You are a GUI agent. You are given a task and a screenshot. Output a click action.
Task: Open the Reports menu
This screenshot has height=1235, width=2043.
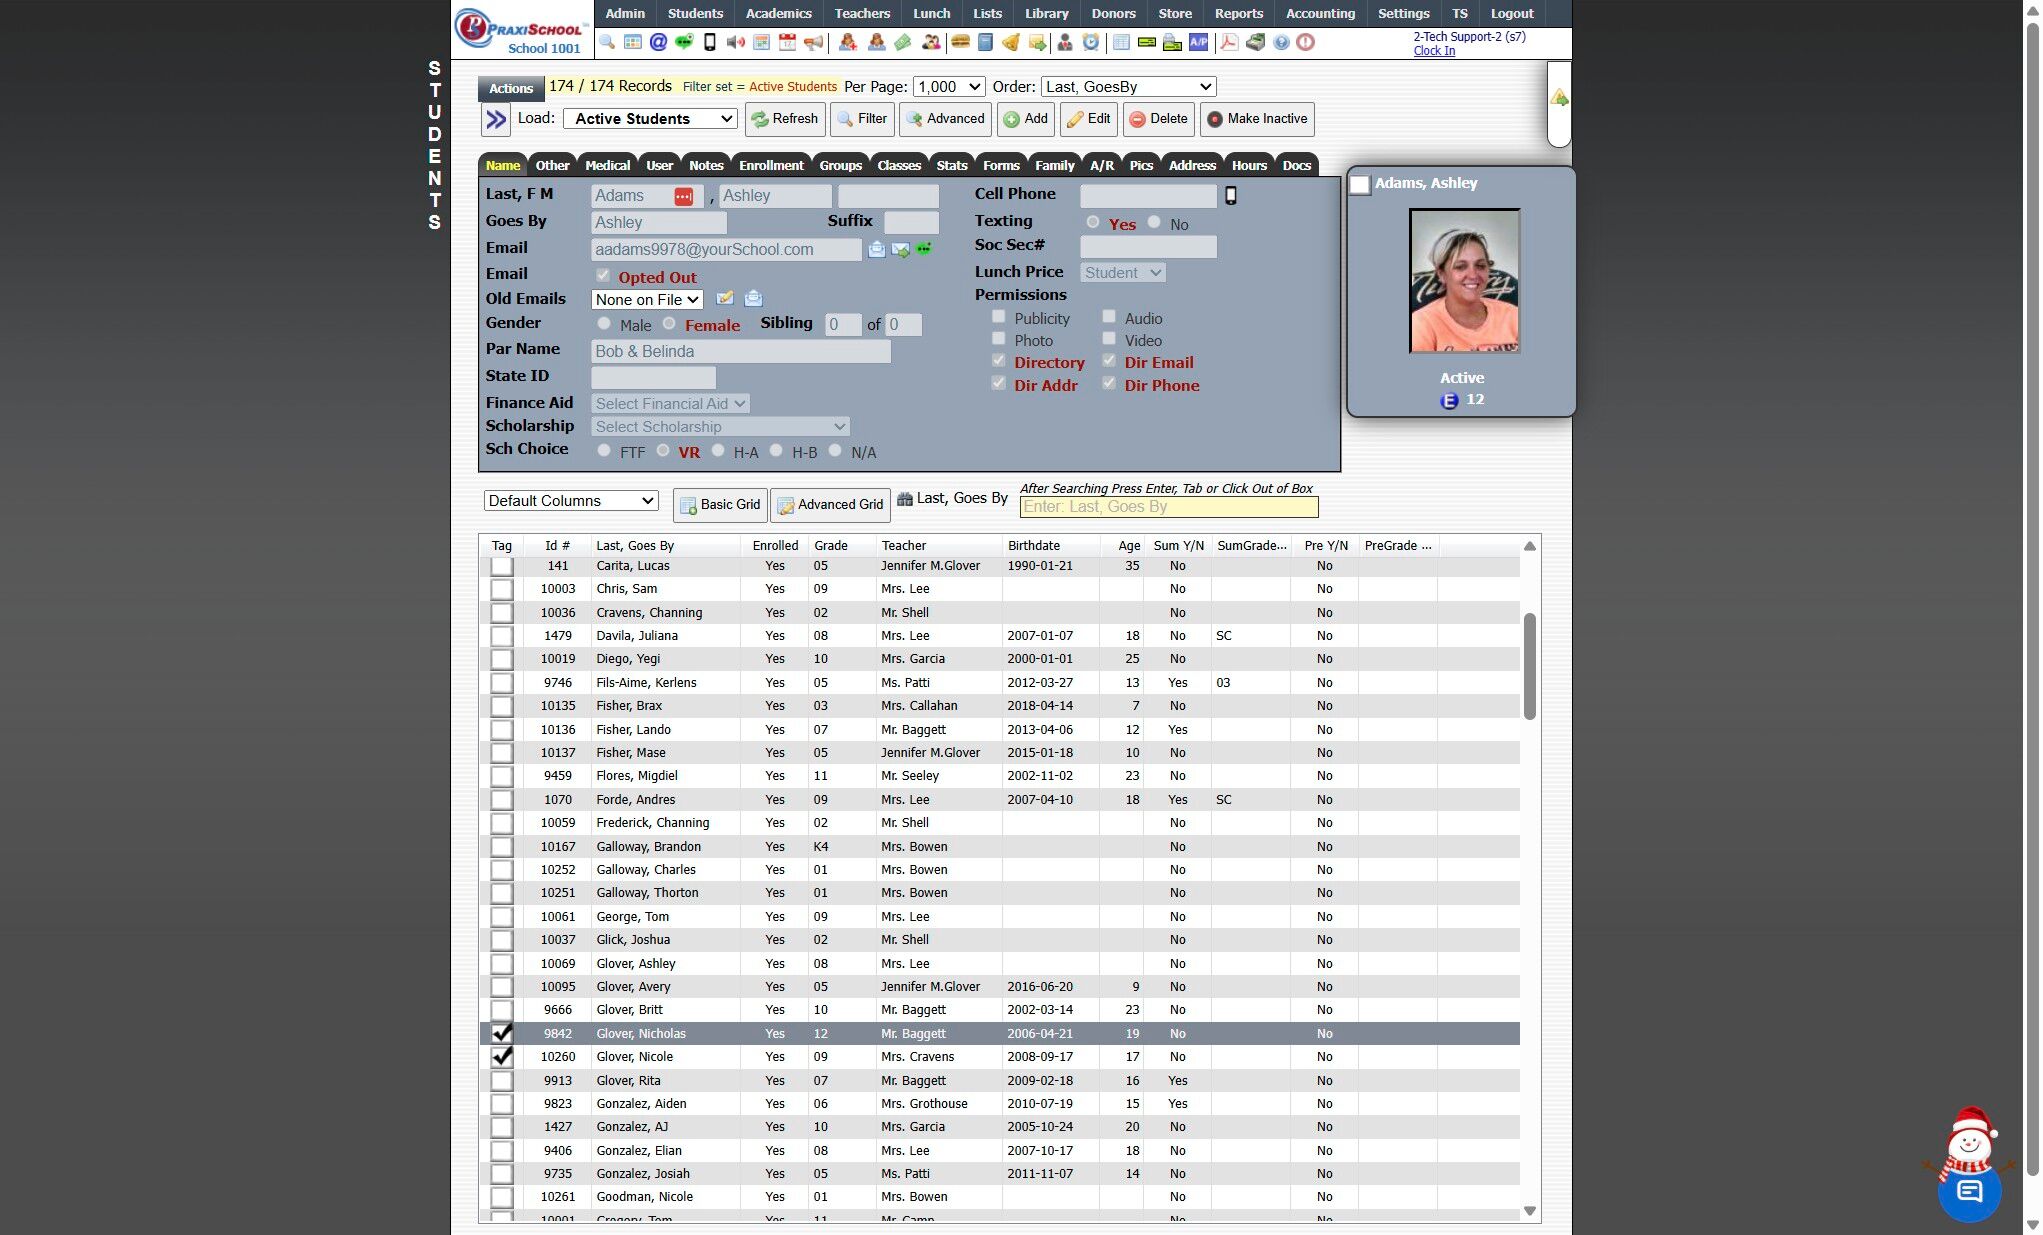coord(1238,13)
